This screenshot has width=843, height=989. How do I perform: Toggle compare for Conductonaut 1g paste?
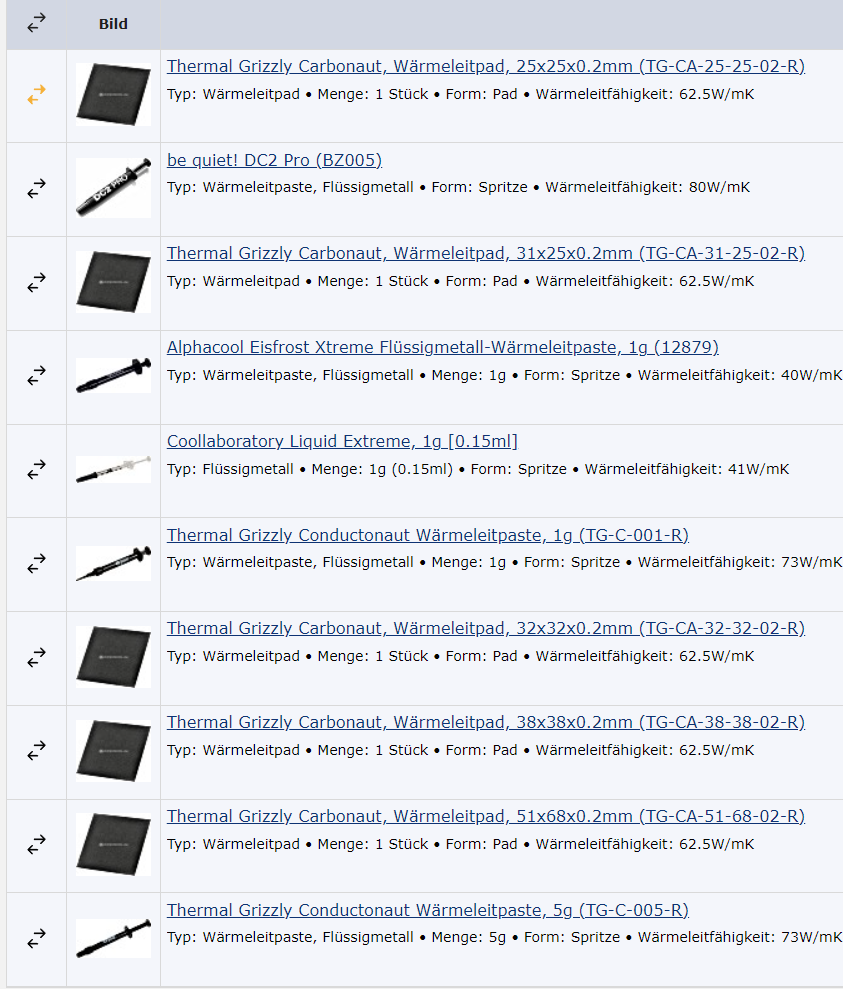37,563
